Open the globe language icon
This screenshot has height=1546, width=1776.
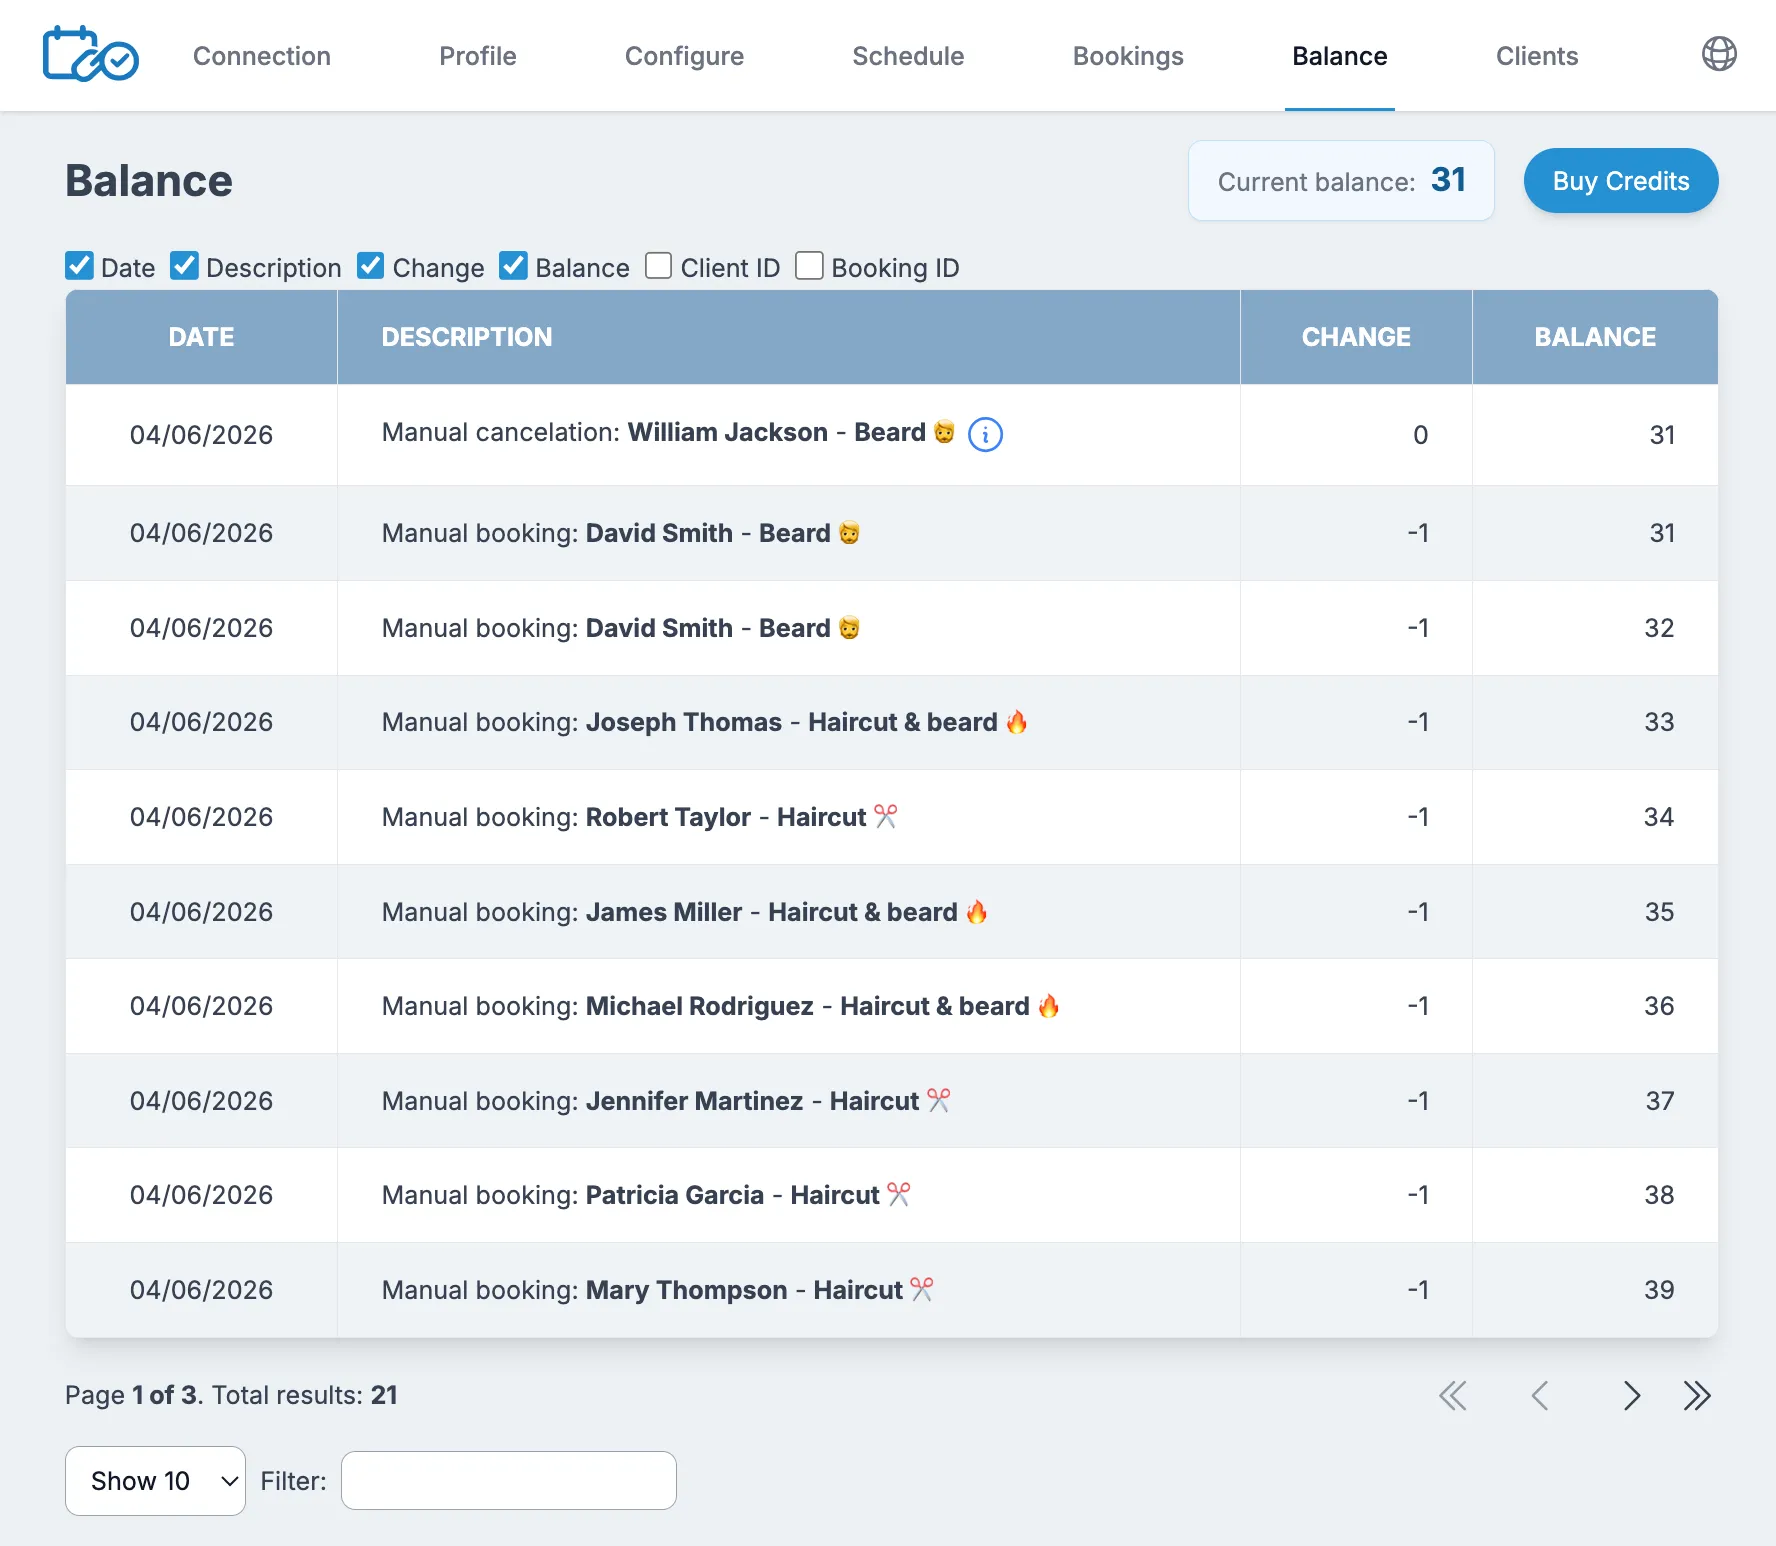click(1720, 54)
